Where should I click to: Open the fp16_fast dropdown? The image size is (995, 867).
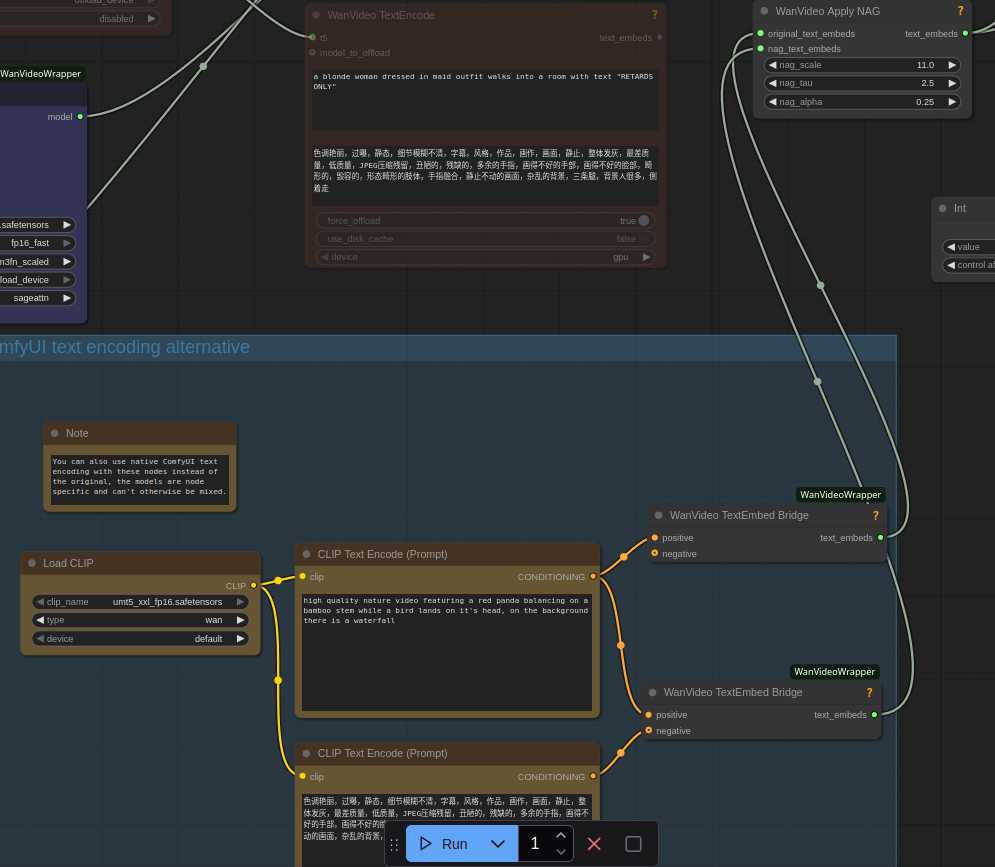37,243
